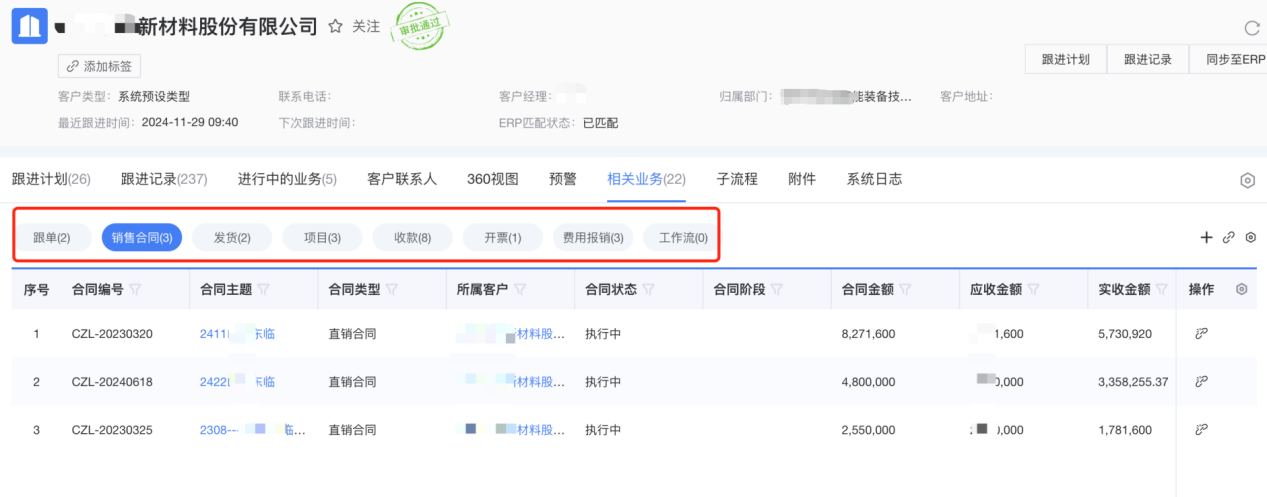This screenshot has height=497, width=1267.
Task: Select the 收款(8) filter pill
Action: point(412,238)
